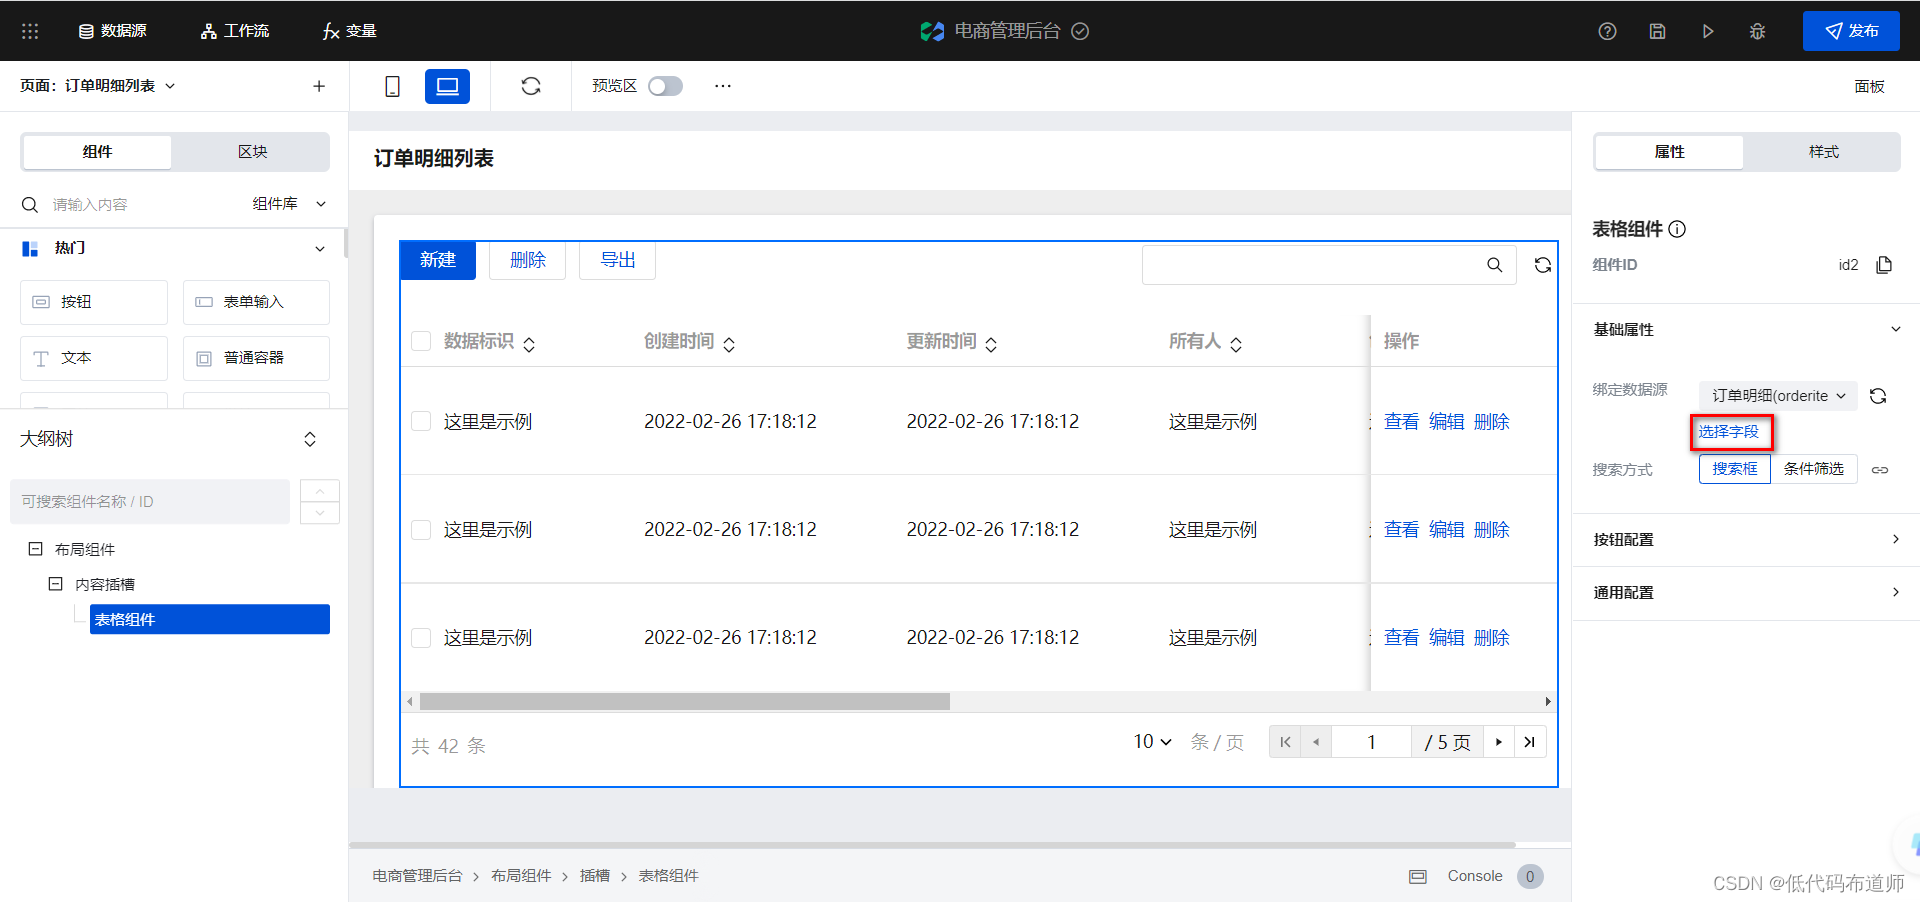Open the 组件库 dropdown
The width and height of the screenshot is (1920, 902).
[x=289, y=204]
